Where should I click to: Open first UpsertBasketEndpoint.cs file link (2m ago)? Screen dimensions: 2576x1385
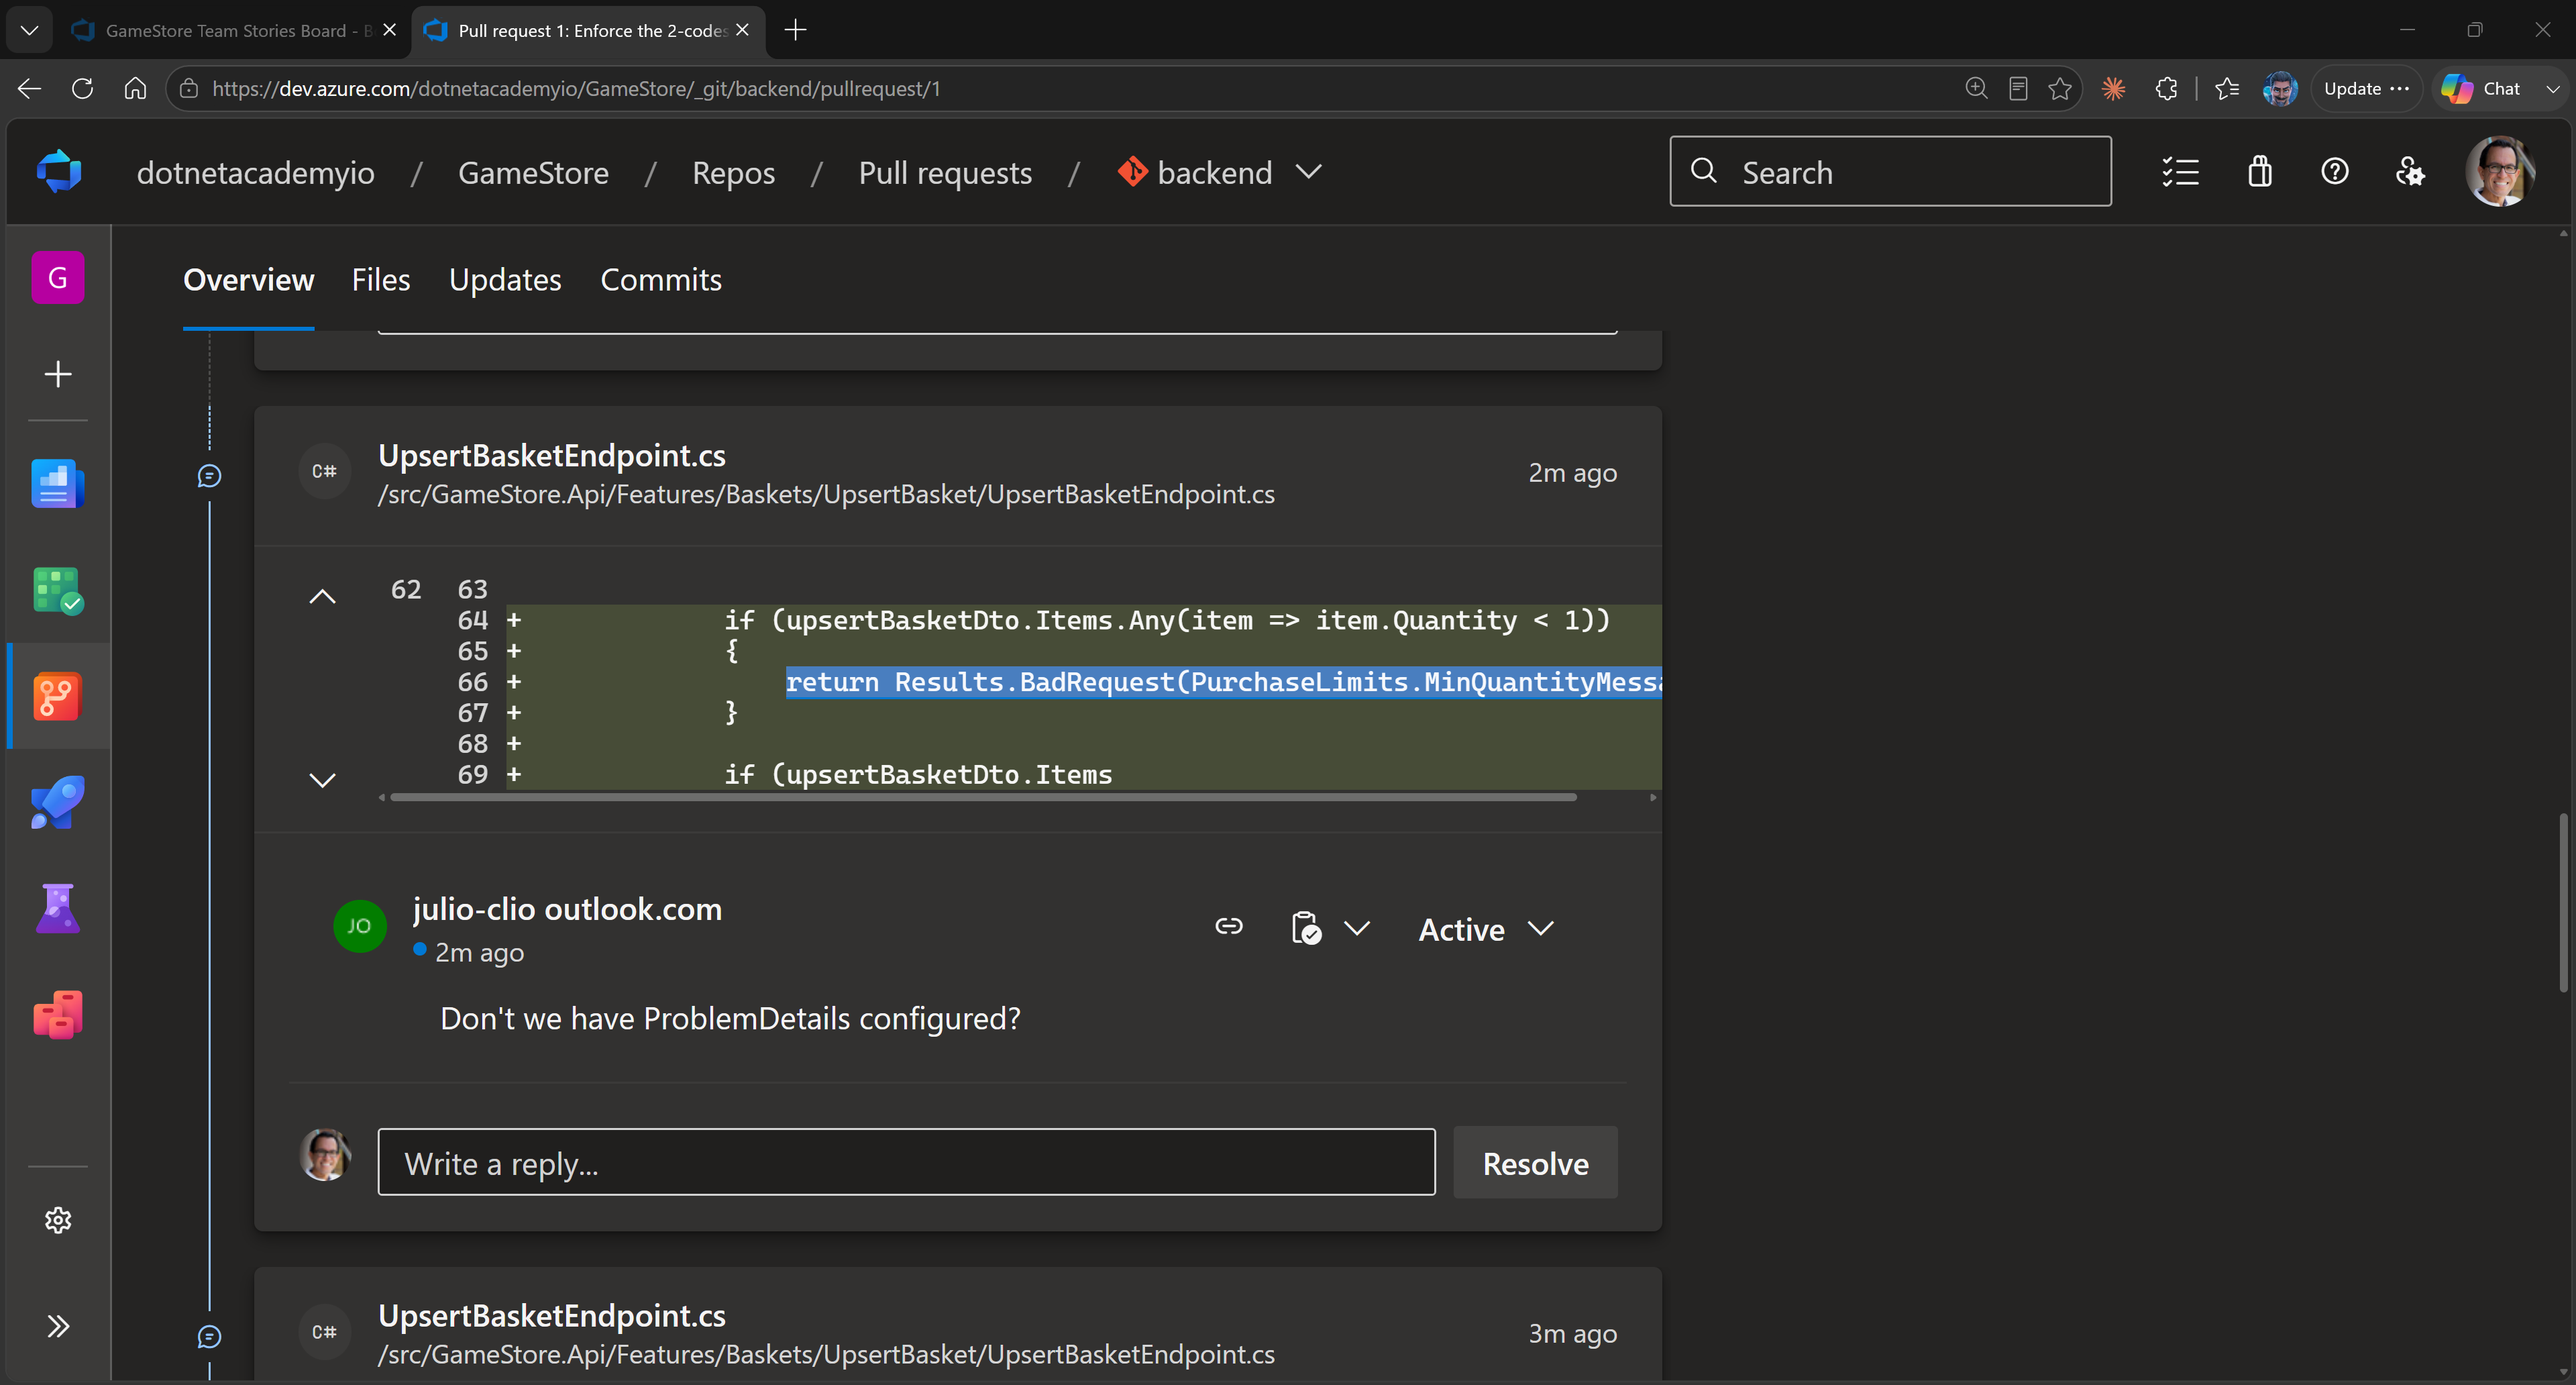(552, 456)
